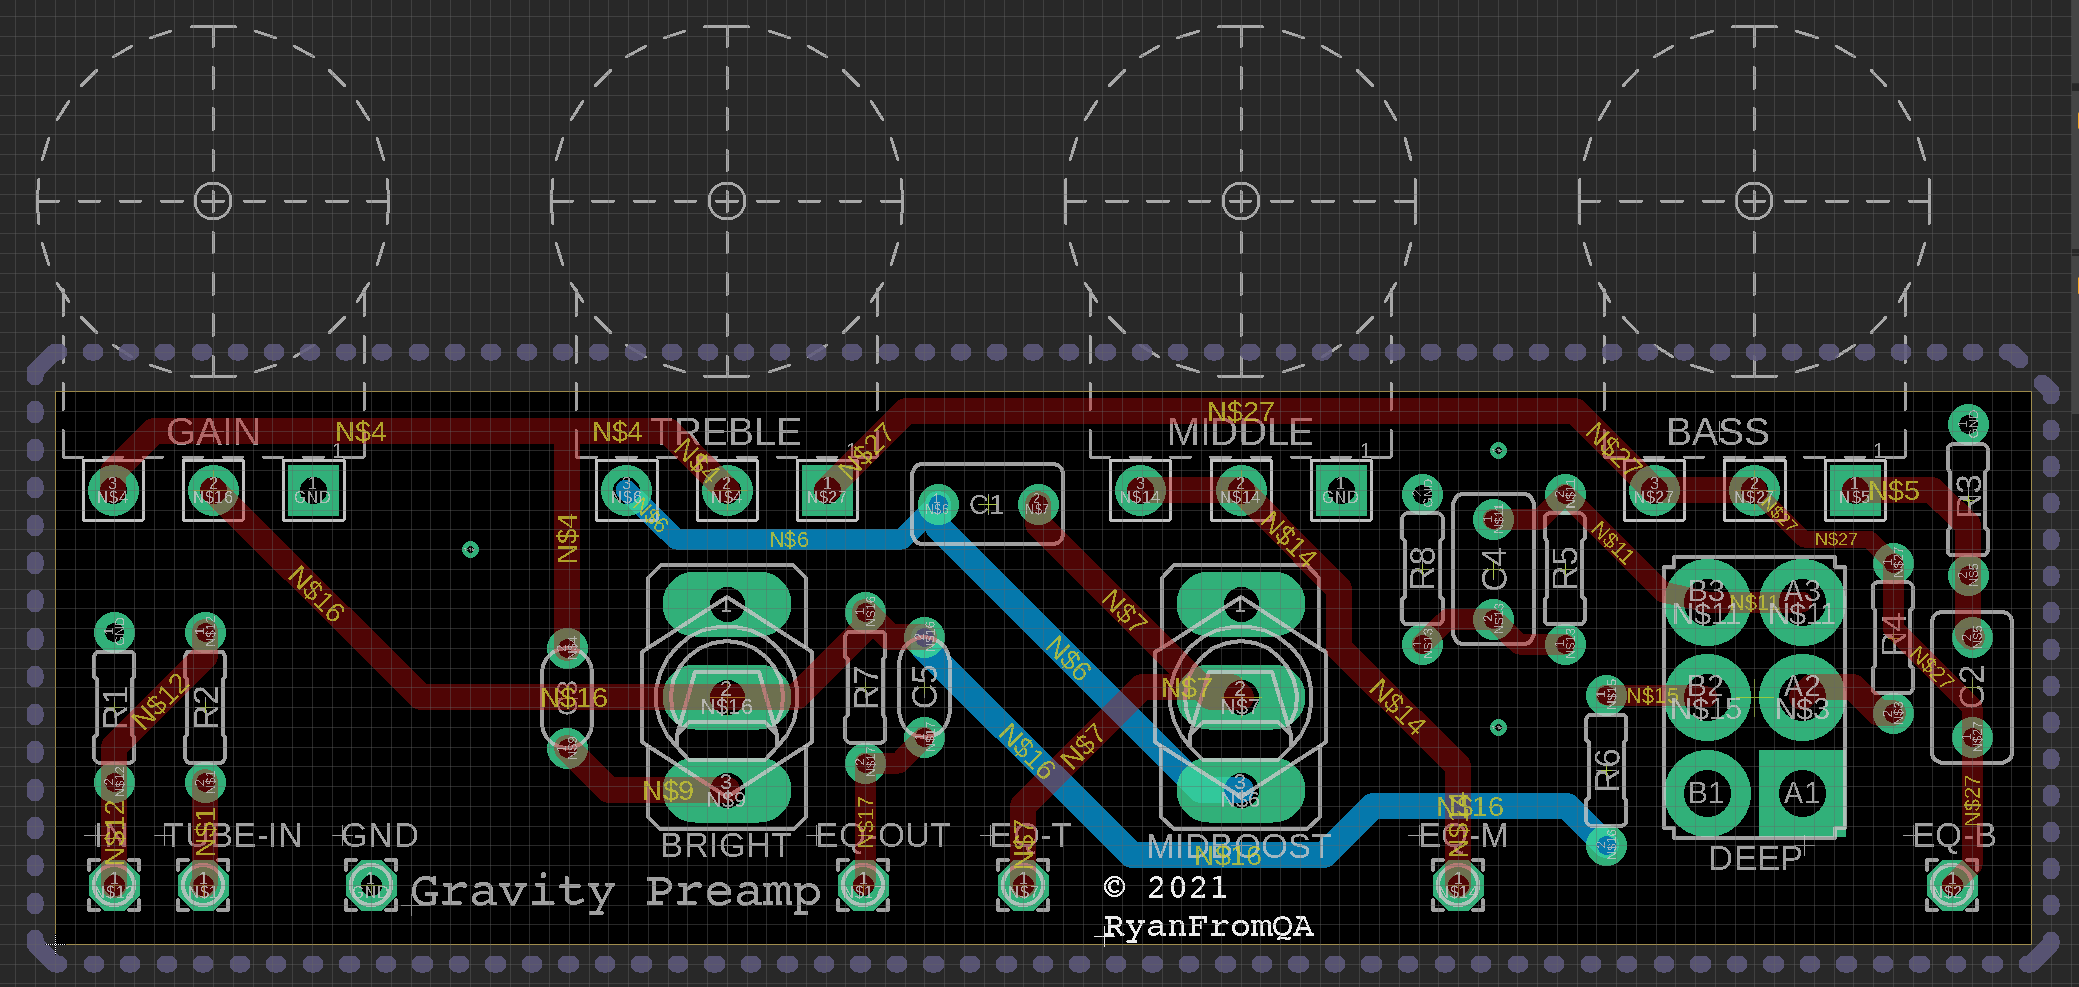The image size is (2079, 987).
Task: Click the TUBE-IN connector pad
Action: click(x=203, y=886)
